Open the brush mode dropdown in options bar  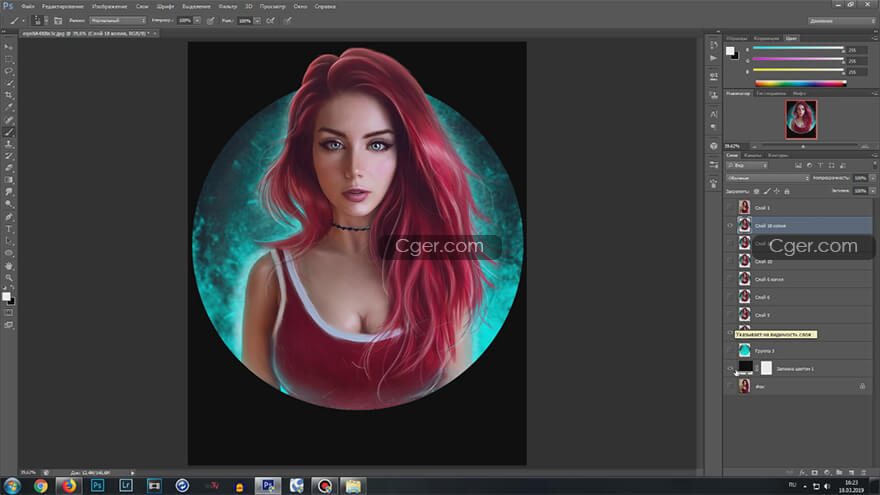(118, 20)
